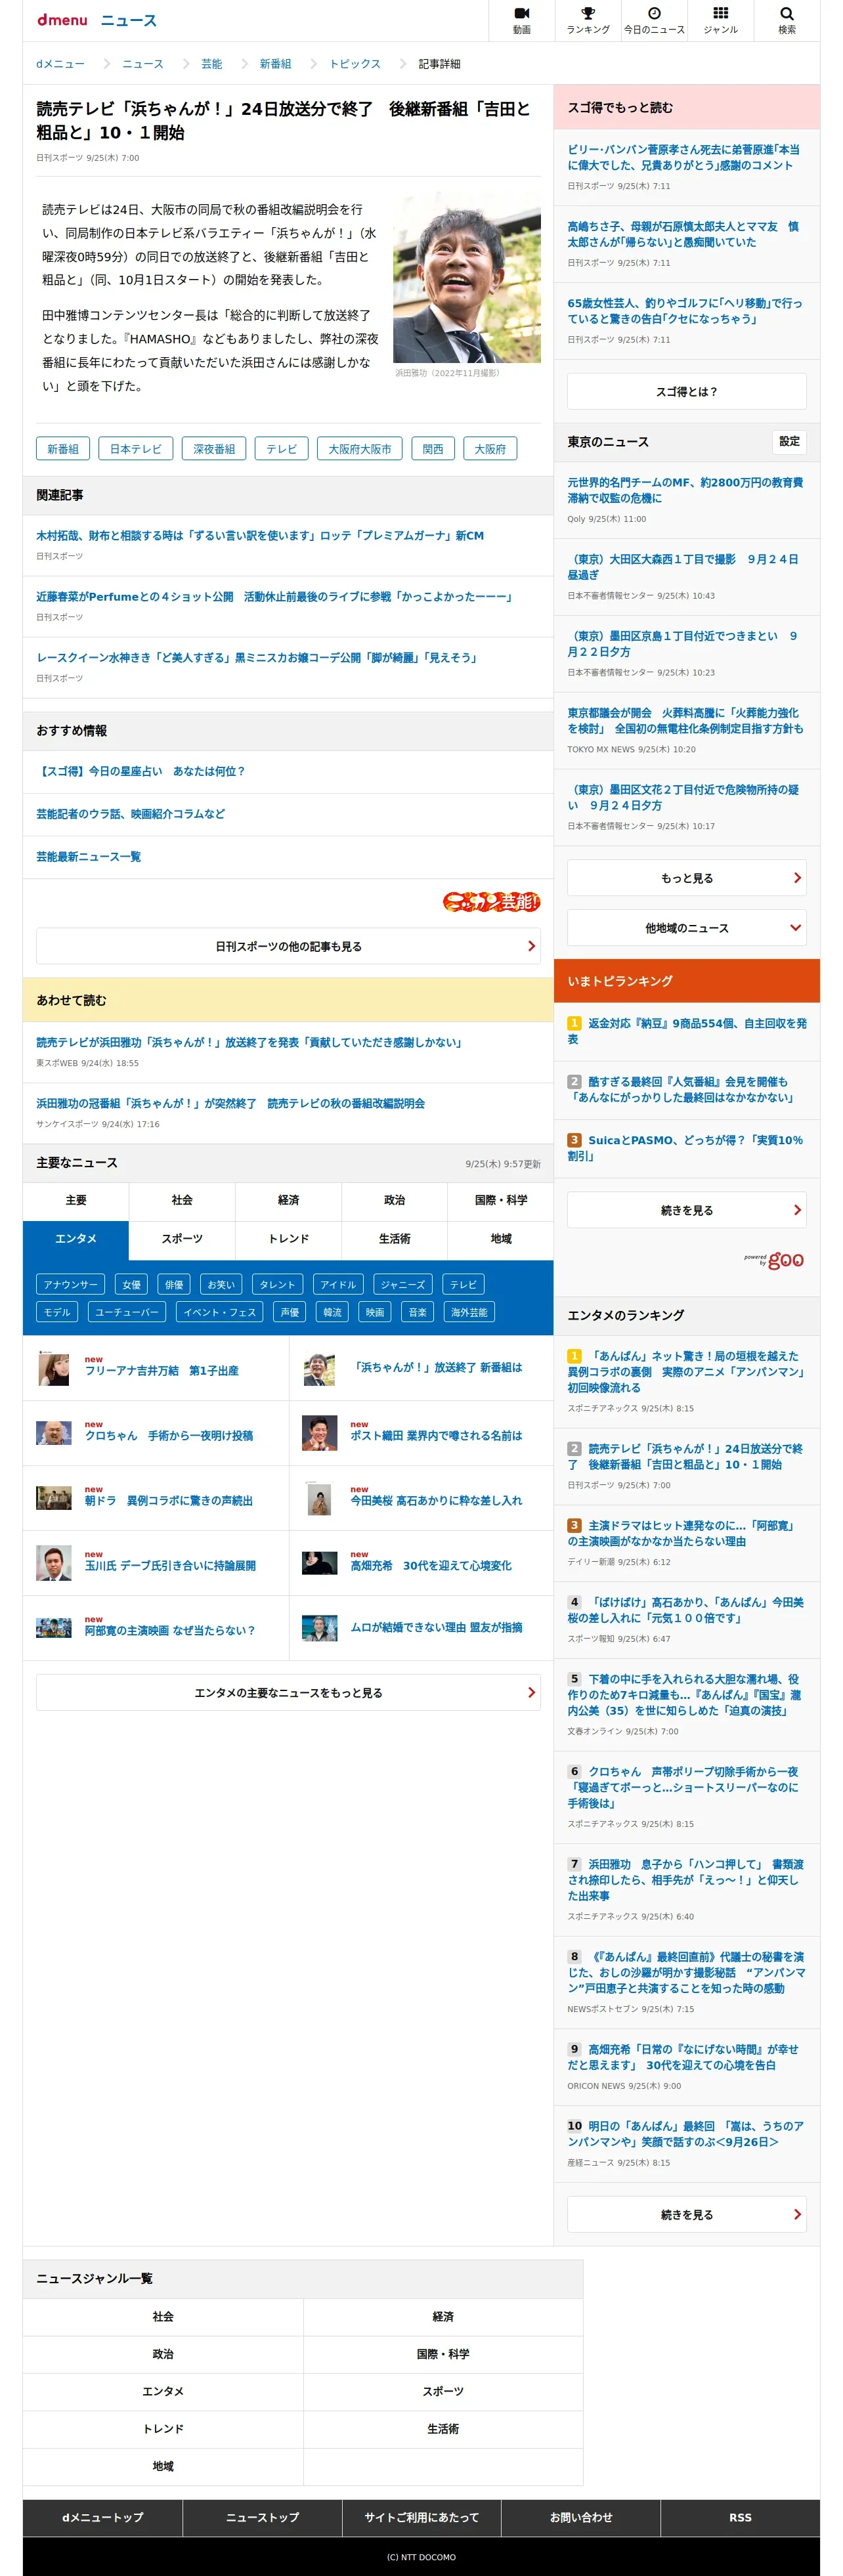Open クロちゃん 手術から一夜明け投稿 headline

point(169,1435)
